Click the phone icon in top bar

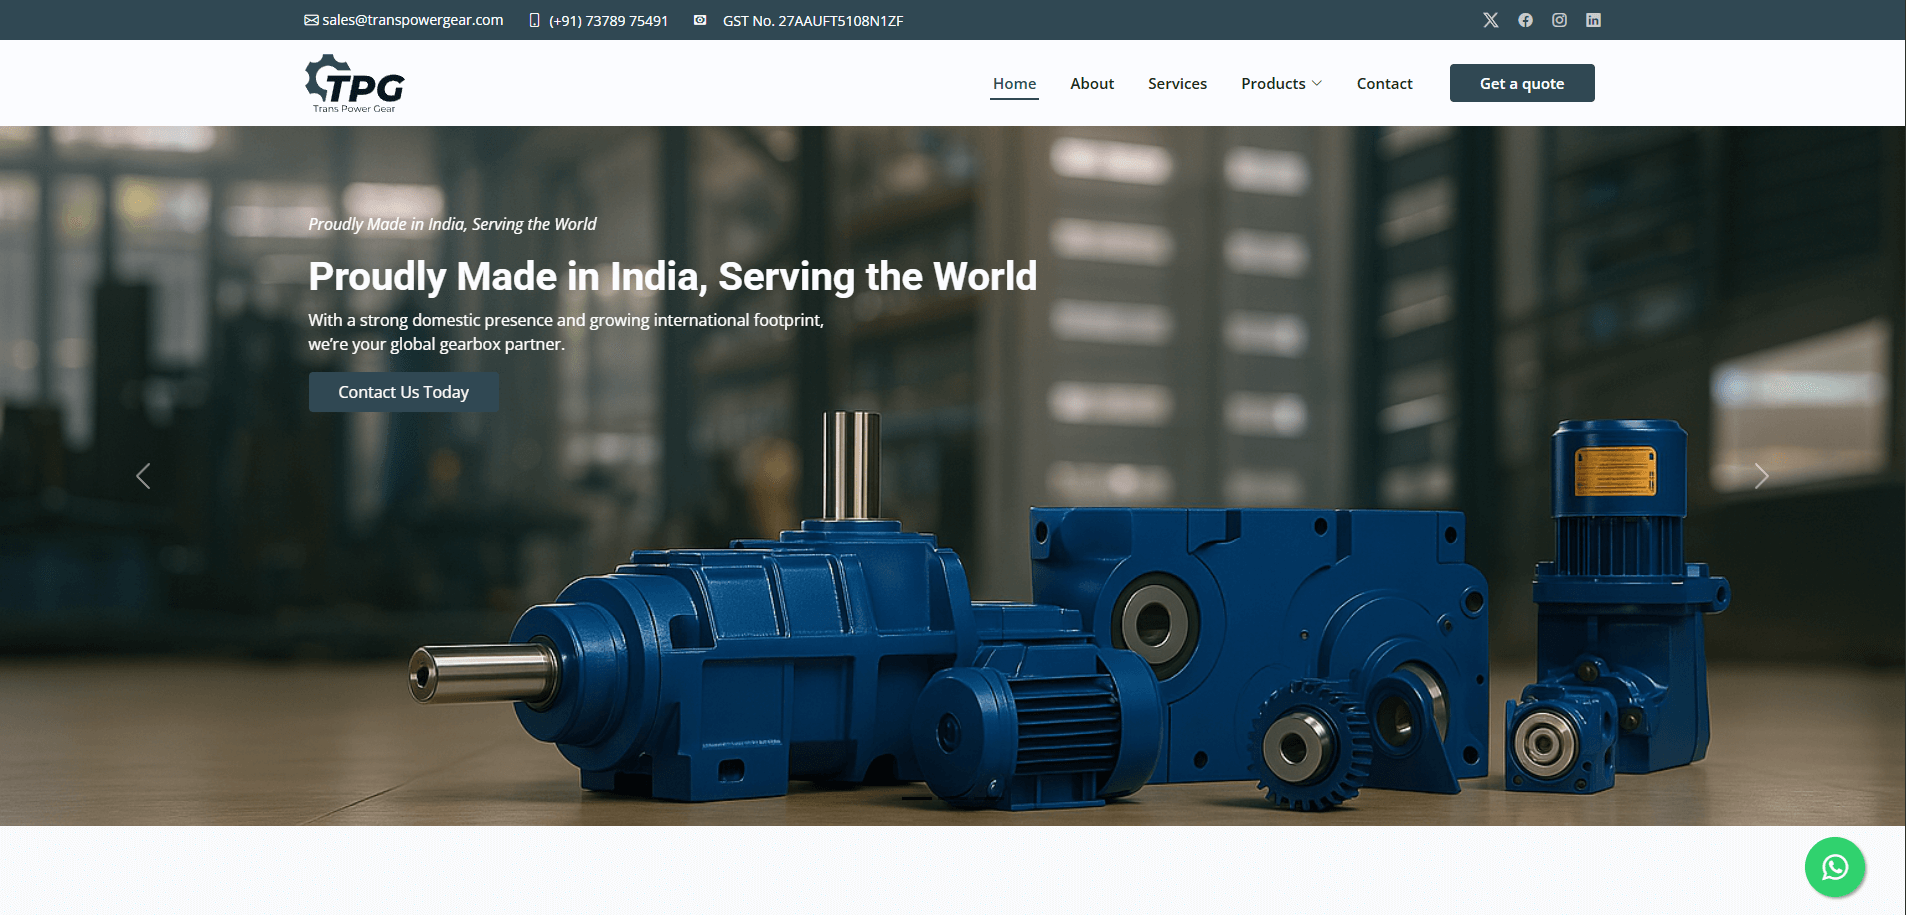(534, 20)
